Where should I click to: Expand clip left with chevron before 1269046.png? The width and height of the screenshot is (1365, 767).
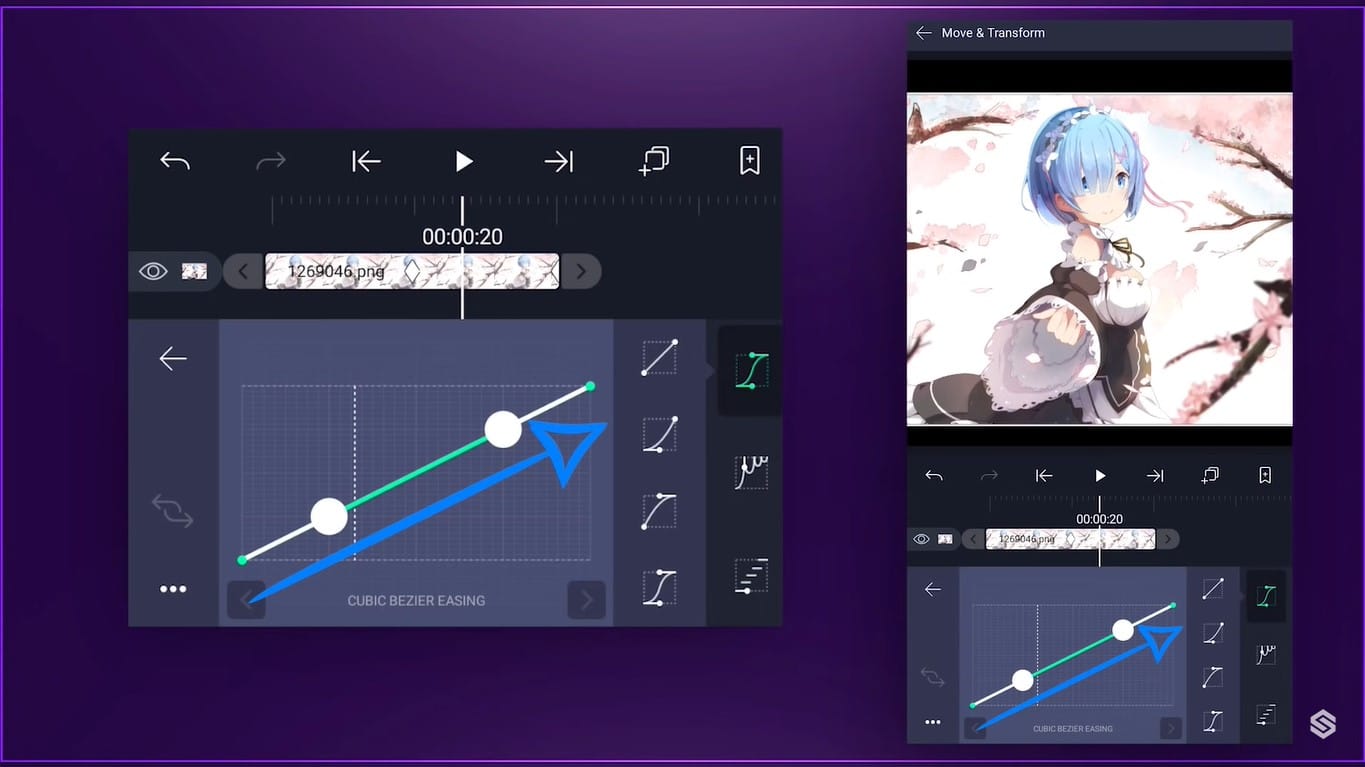243,271
